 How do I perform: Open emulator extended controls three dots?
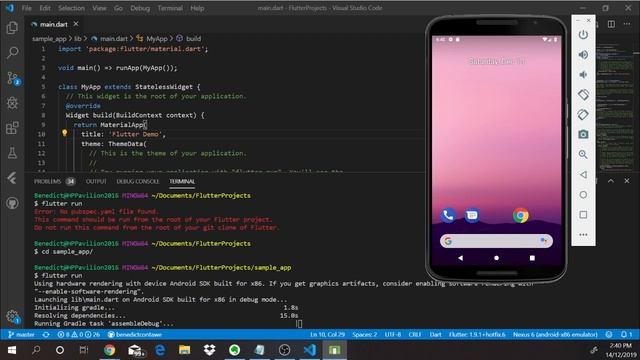point(583,235)
